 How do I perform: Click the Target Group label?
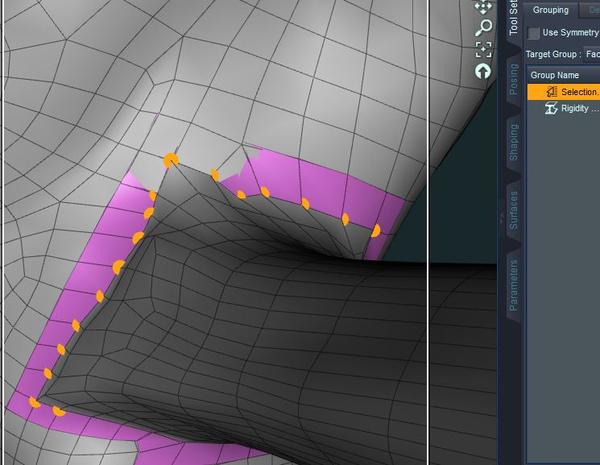pyautogui.click(x=553, y=54)
